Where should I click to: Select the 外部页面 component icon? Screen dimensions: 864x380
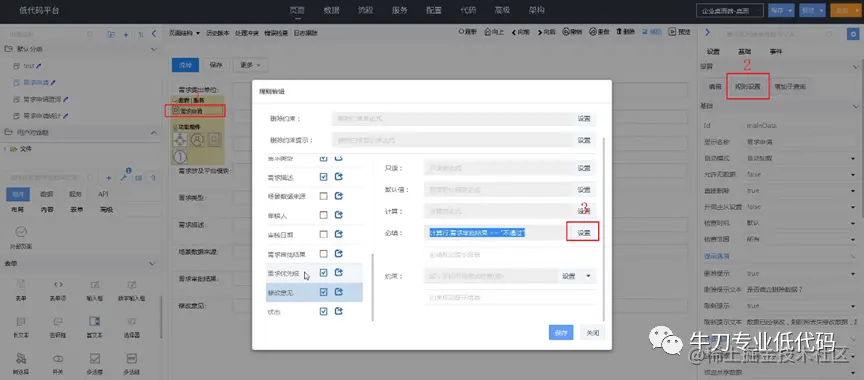(21, 232)
